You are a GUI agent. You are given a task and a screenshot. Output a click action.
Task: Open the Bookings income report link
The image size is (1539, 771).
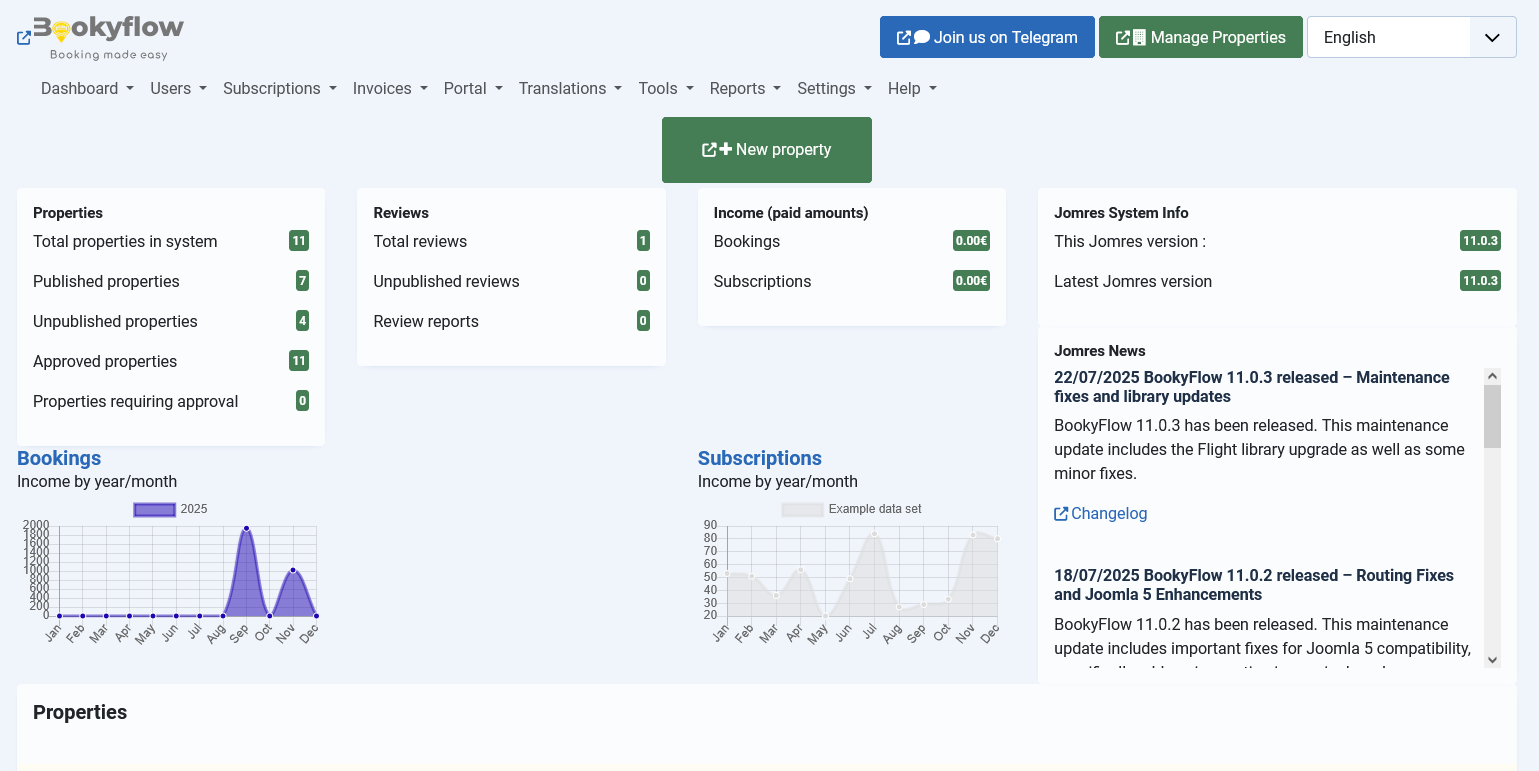click(x=59, y=458)
